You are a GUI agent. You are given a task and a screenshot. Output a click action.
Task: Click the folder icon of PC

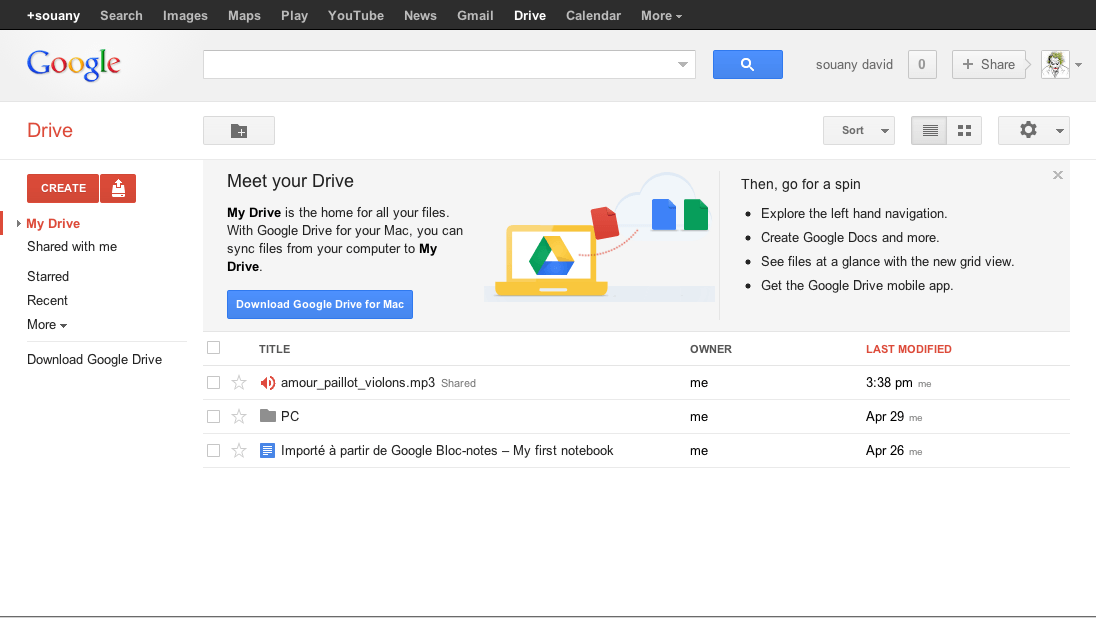point(268,416)
